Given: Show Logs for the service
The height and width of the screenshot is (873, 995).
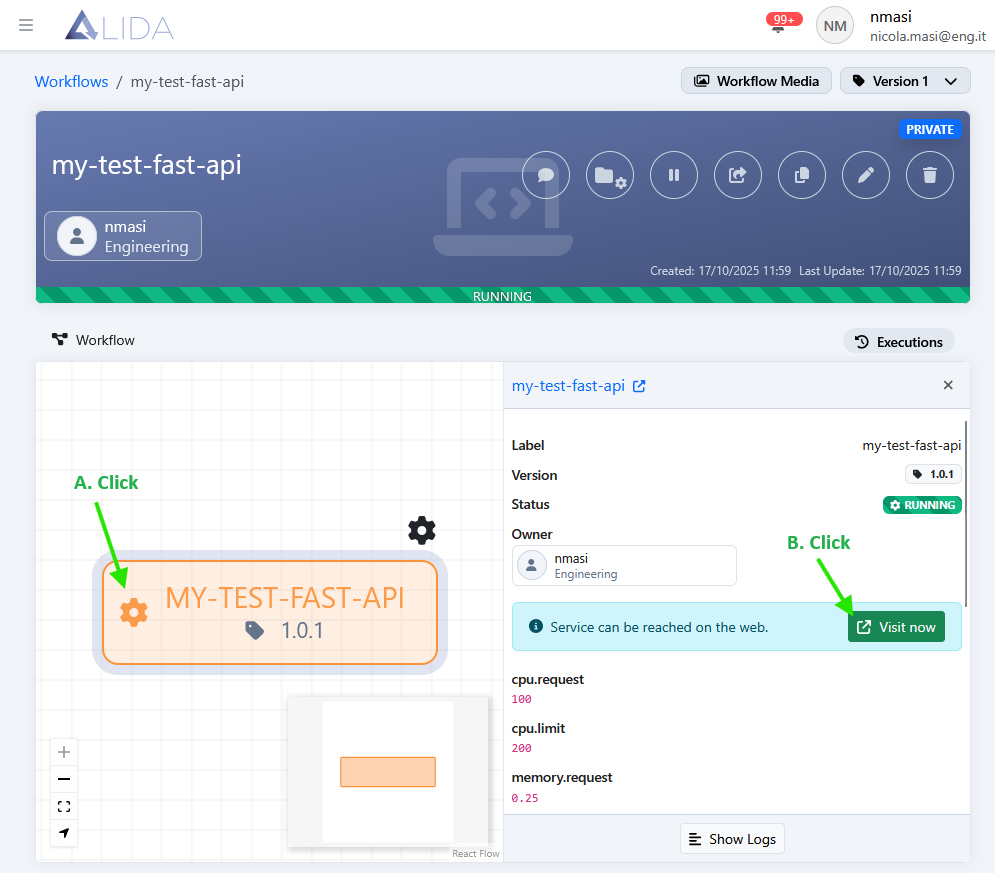Looking at the screenshot, I should tap(732, 839).
